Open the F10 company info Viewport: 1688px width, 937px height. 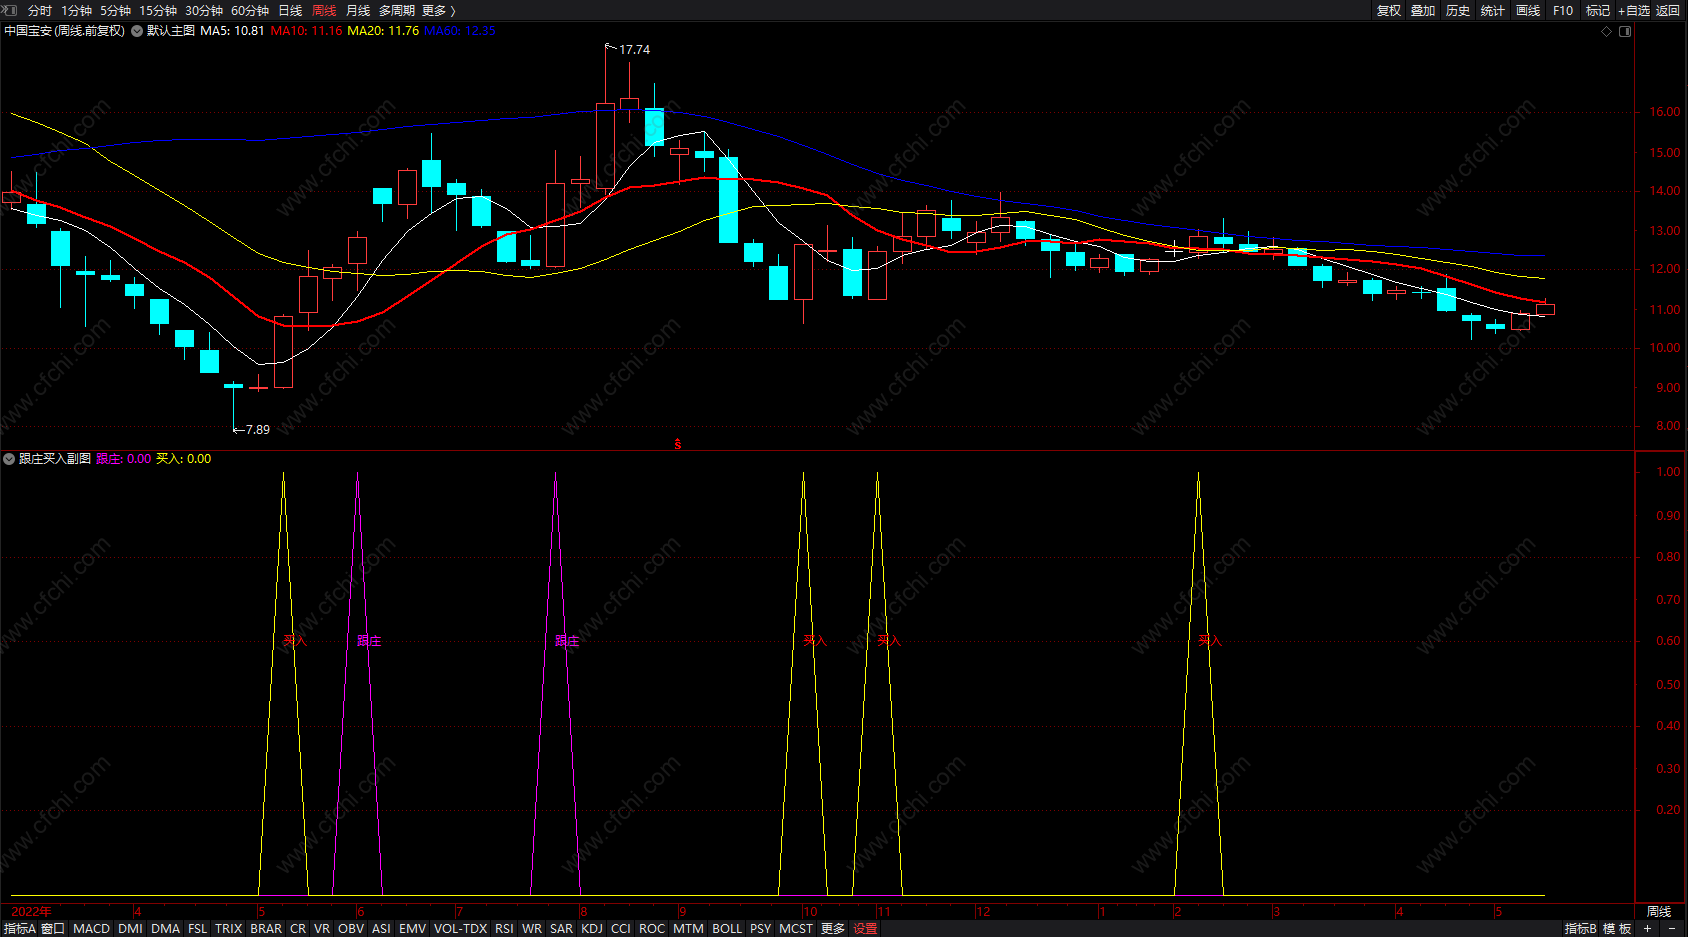[x=1563, y=10]
